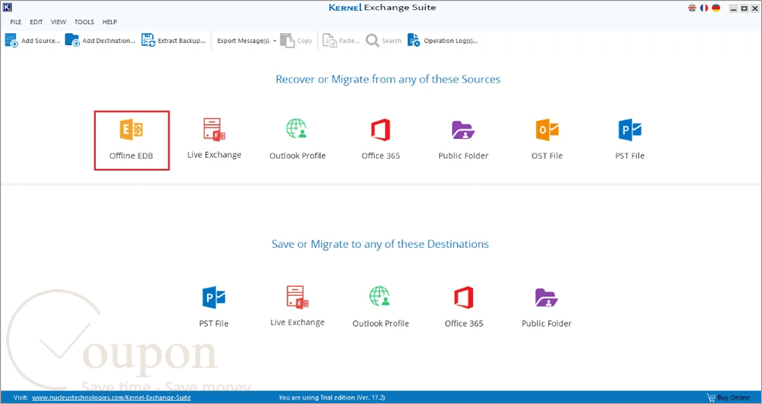762x404 pixels.
Task: Switch language to English flag
Action: click(692, 8)
